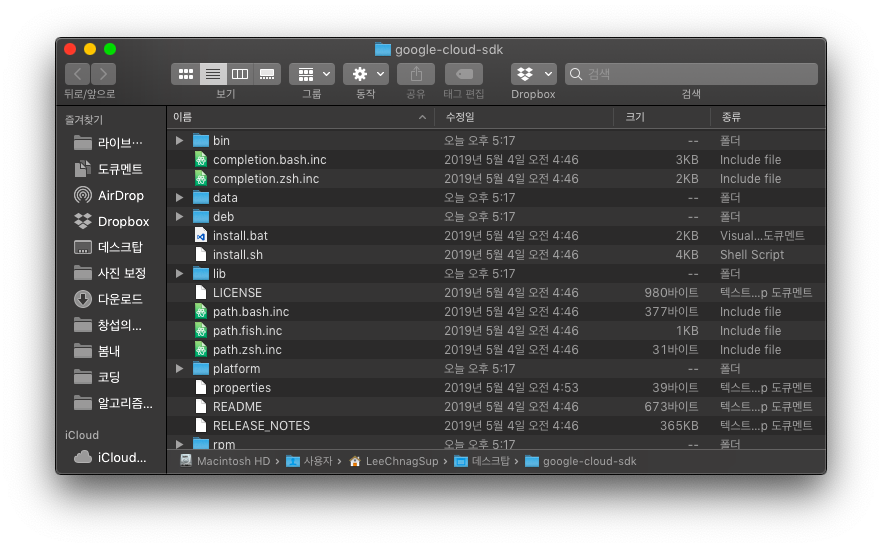
Task: Select the properties file icon
Action: click(201, 388)
